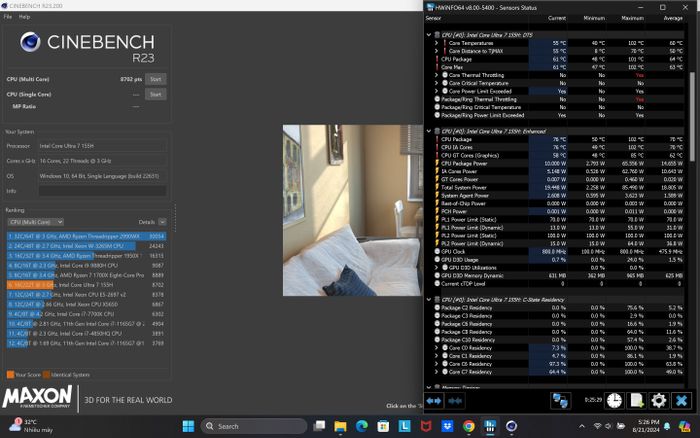Select the Total System Power sensor row
The width and height of the screenshot is (700, 438).
(x=558, y=188)
